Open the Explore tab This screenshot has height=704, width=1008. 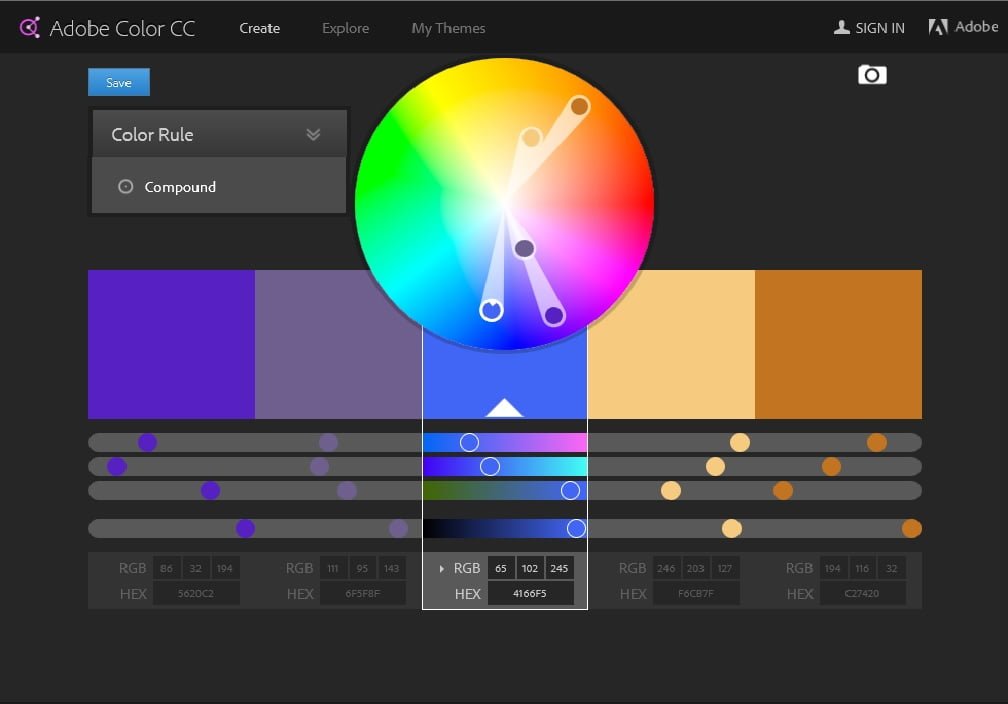point(345,28)
